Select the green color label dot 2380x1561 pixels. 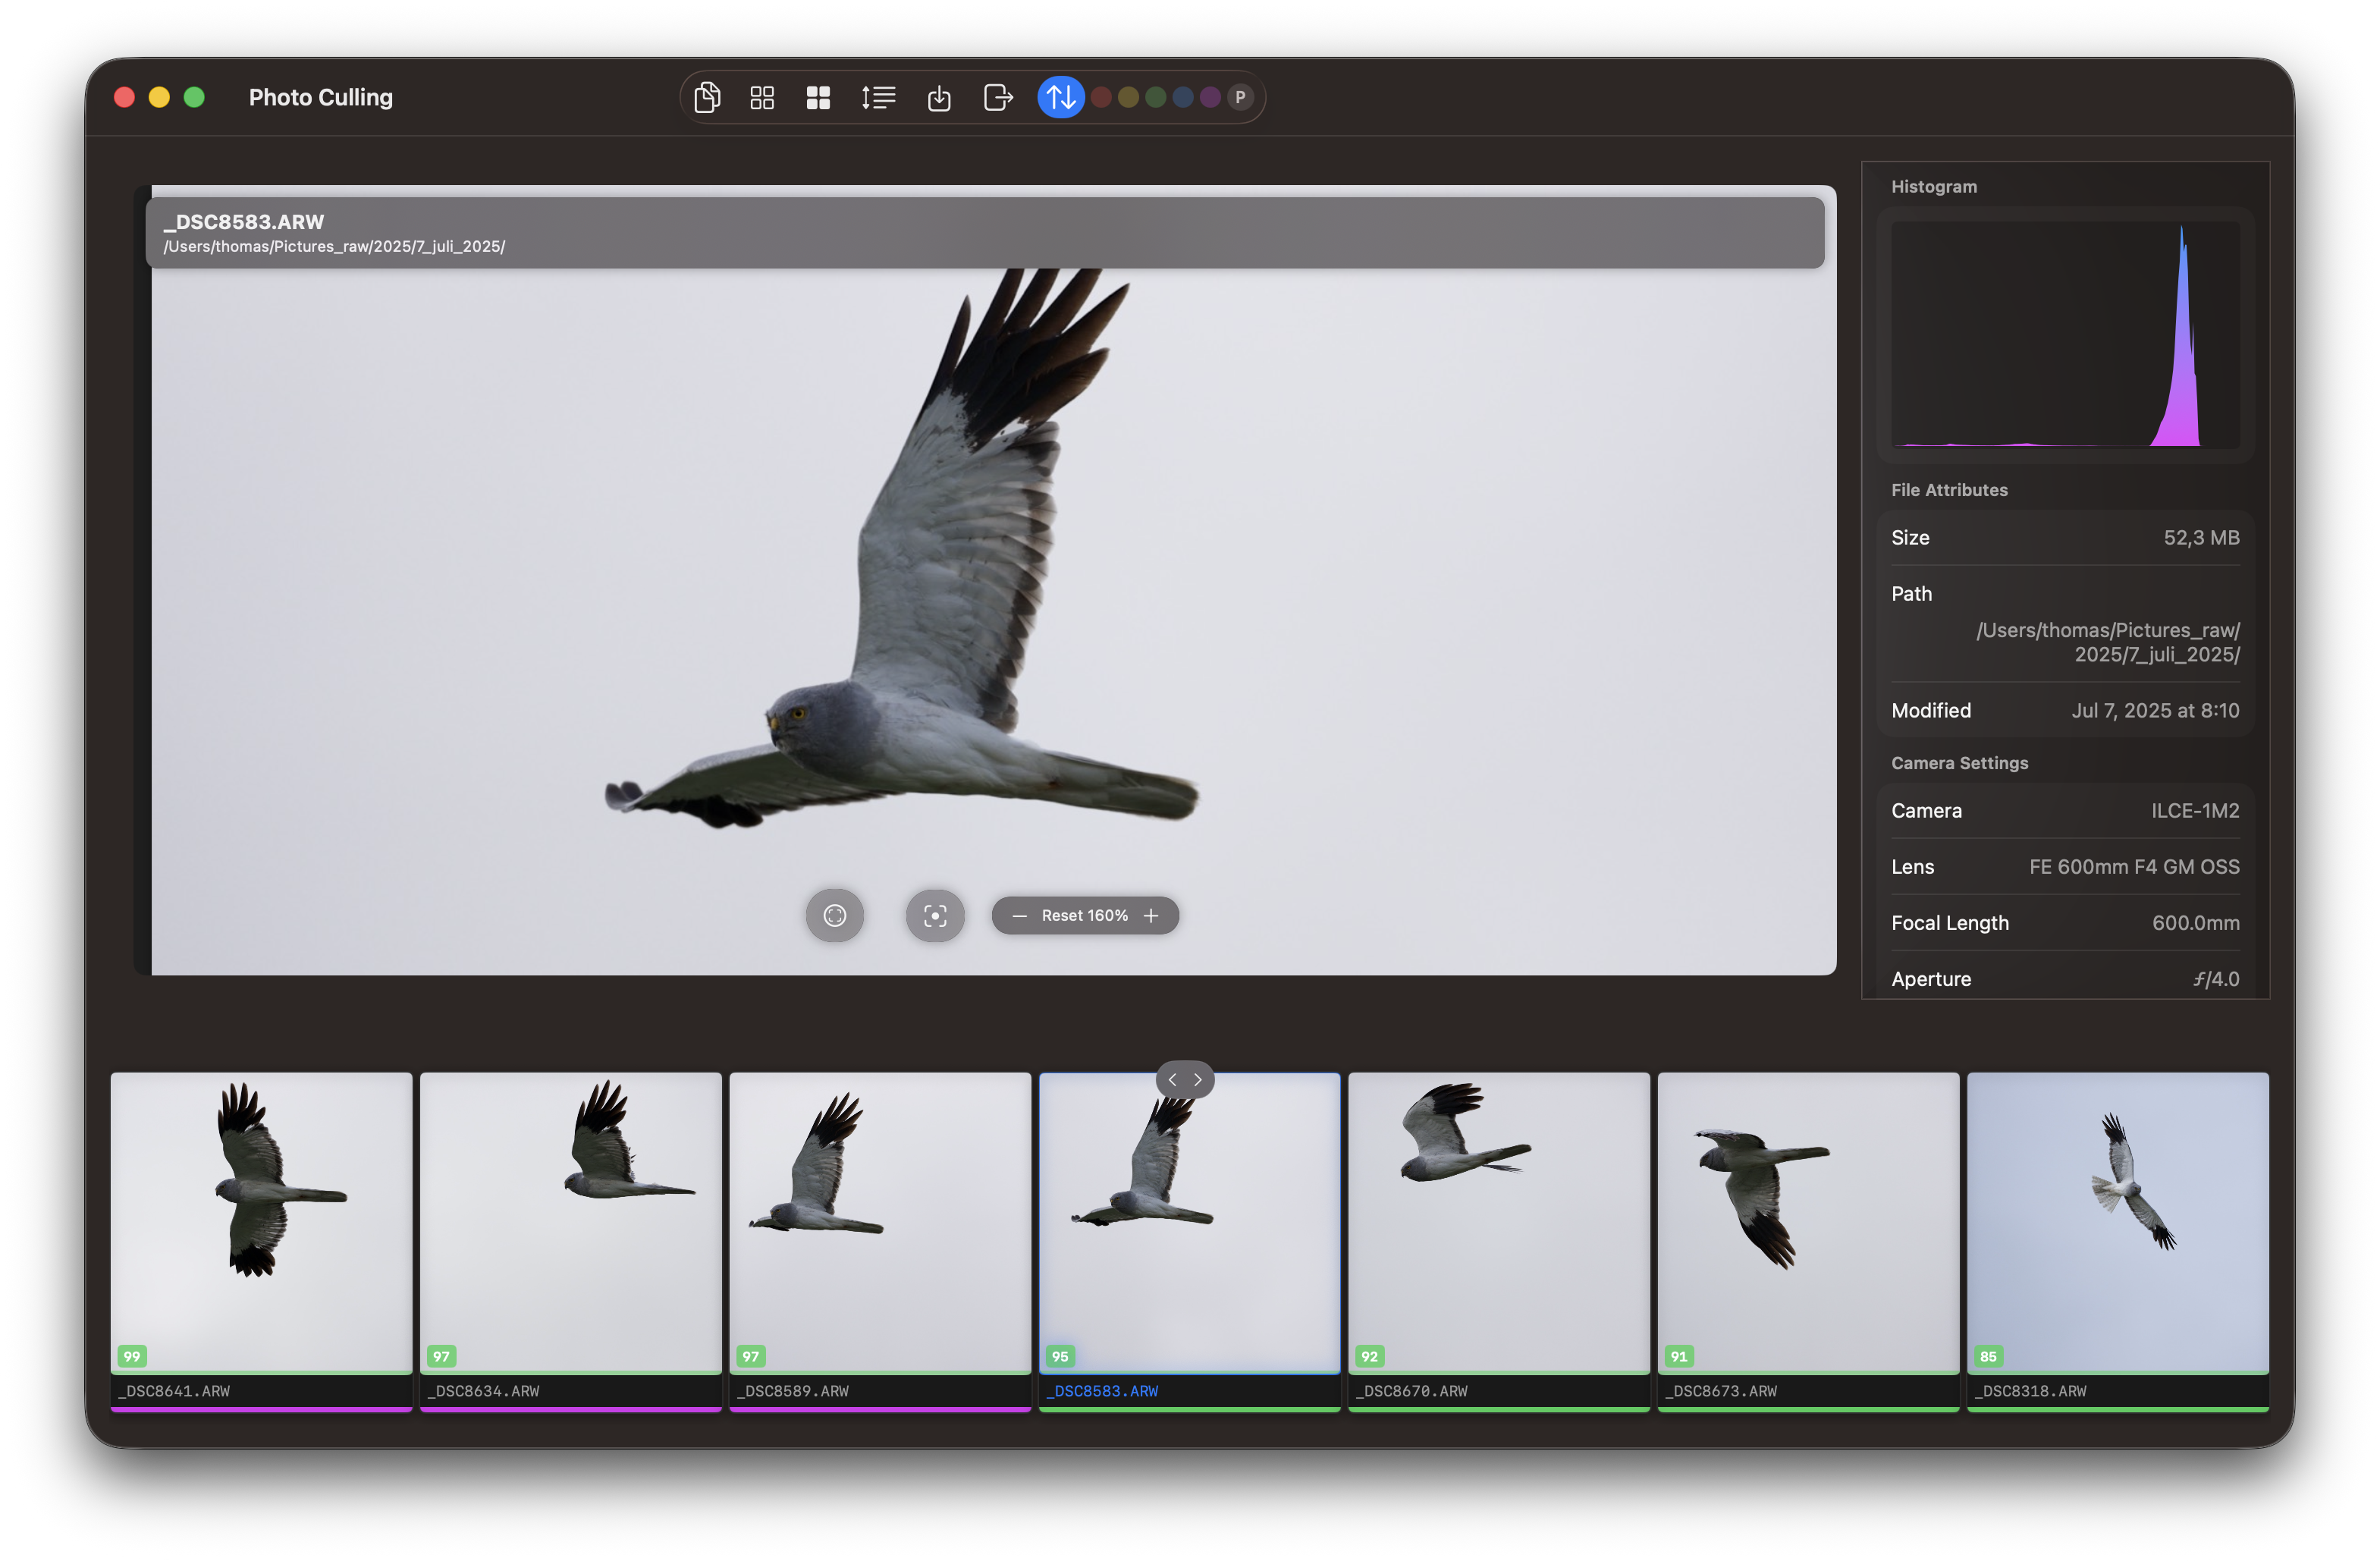pos(1156,97)
